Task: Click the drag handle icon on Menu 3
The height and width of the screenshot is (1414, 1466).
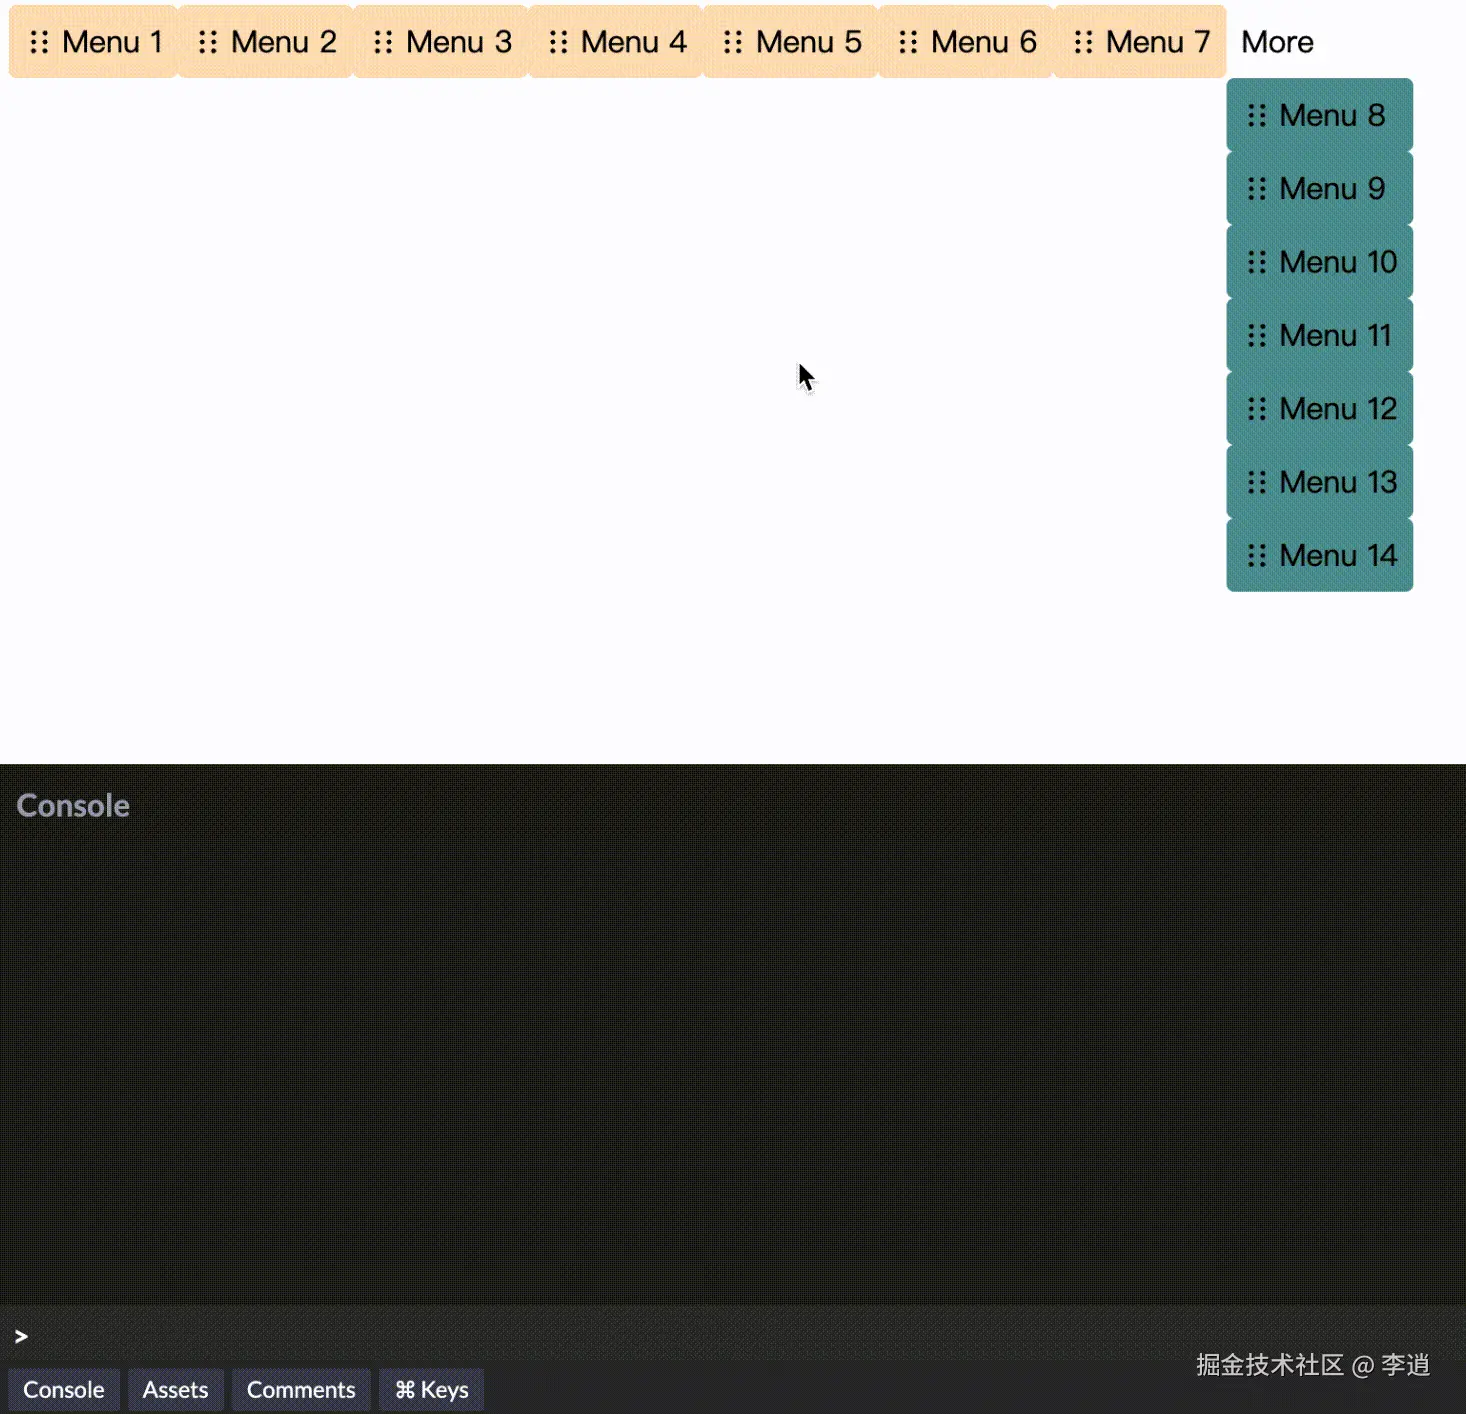Action: click(x=383, y=42)
